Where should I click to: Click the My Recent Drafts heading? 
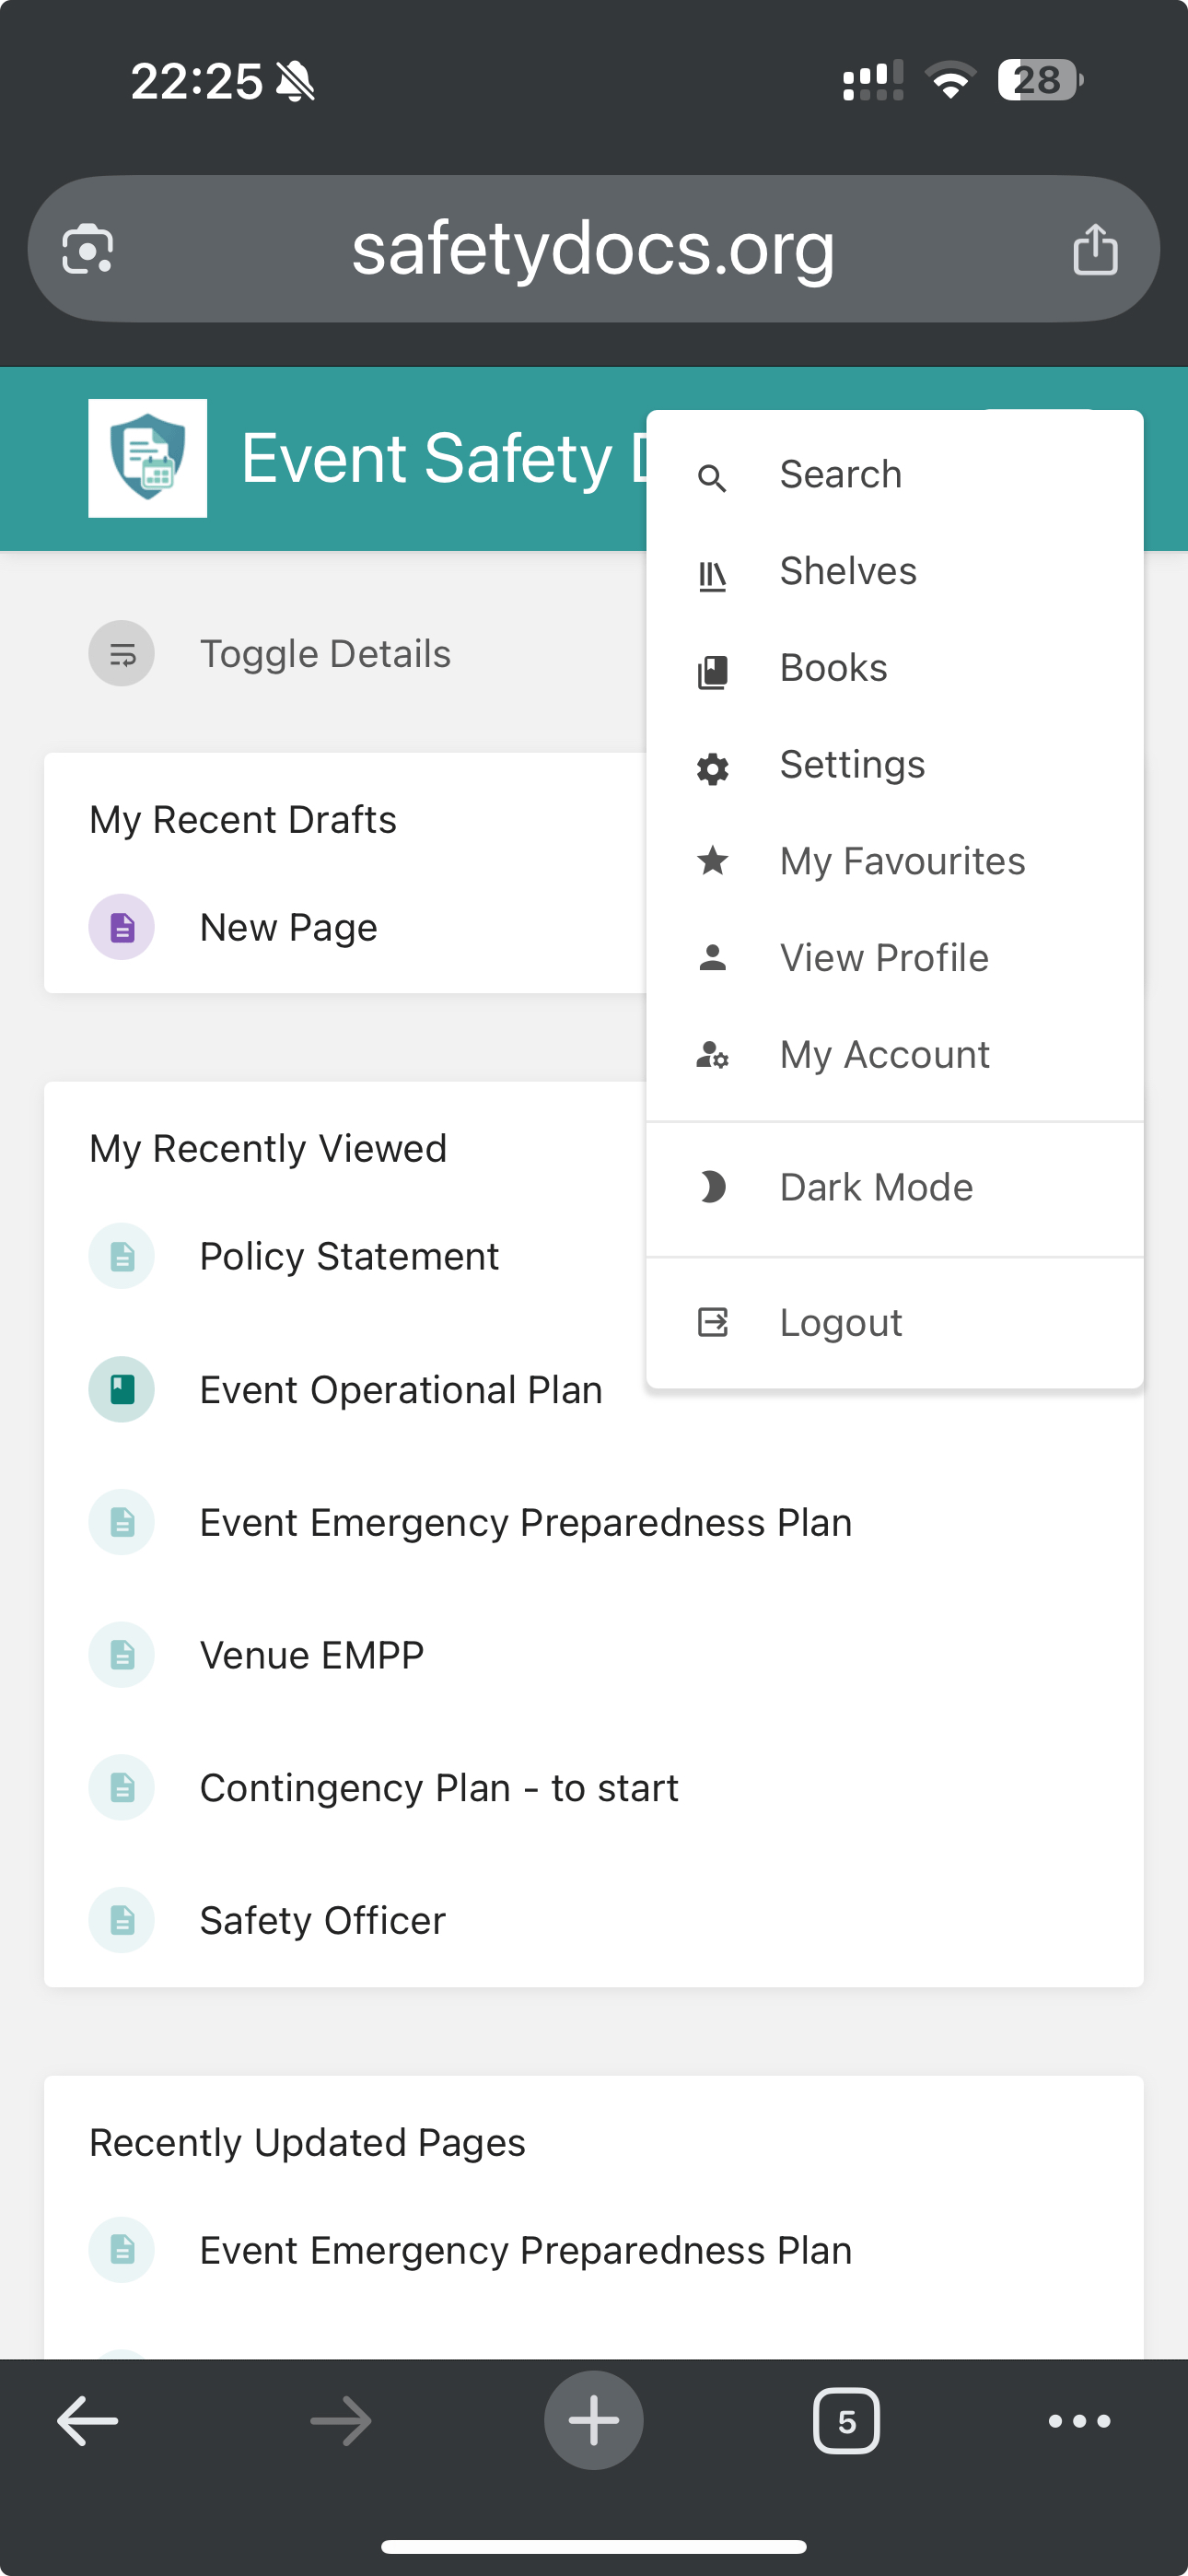point(243,820)
